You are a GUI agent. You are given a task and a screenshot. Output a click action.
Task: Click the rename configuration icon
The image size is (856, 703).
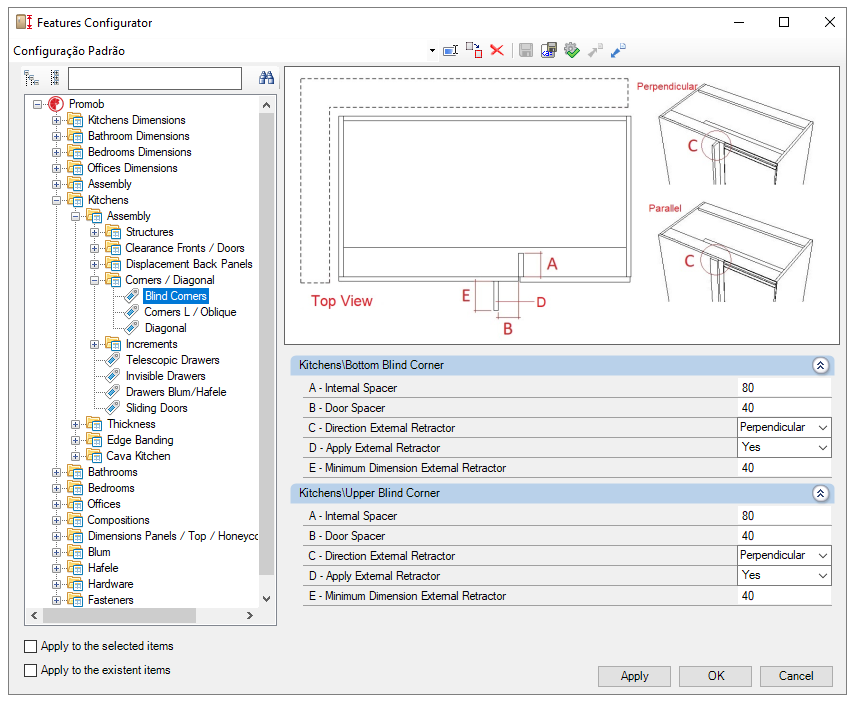click(450, 51)
